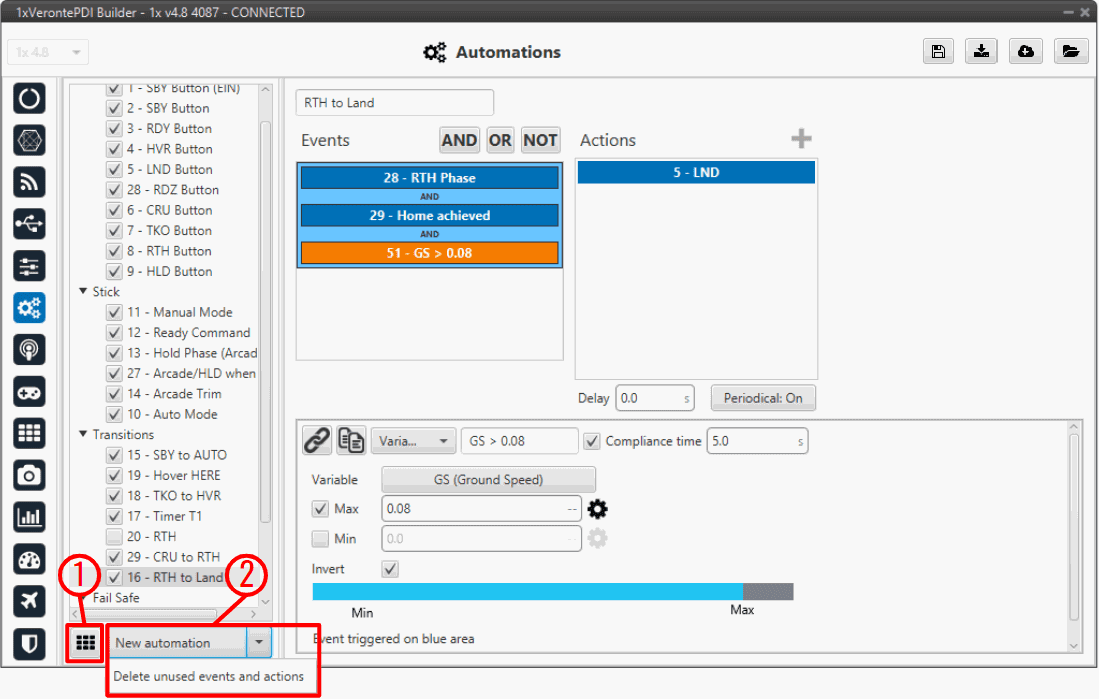Toggle the Invert checkbox
Image resolution: width=1099 pixels, height=699 pixels.
click(x=391, y=569)
